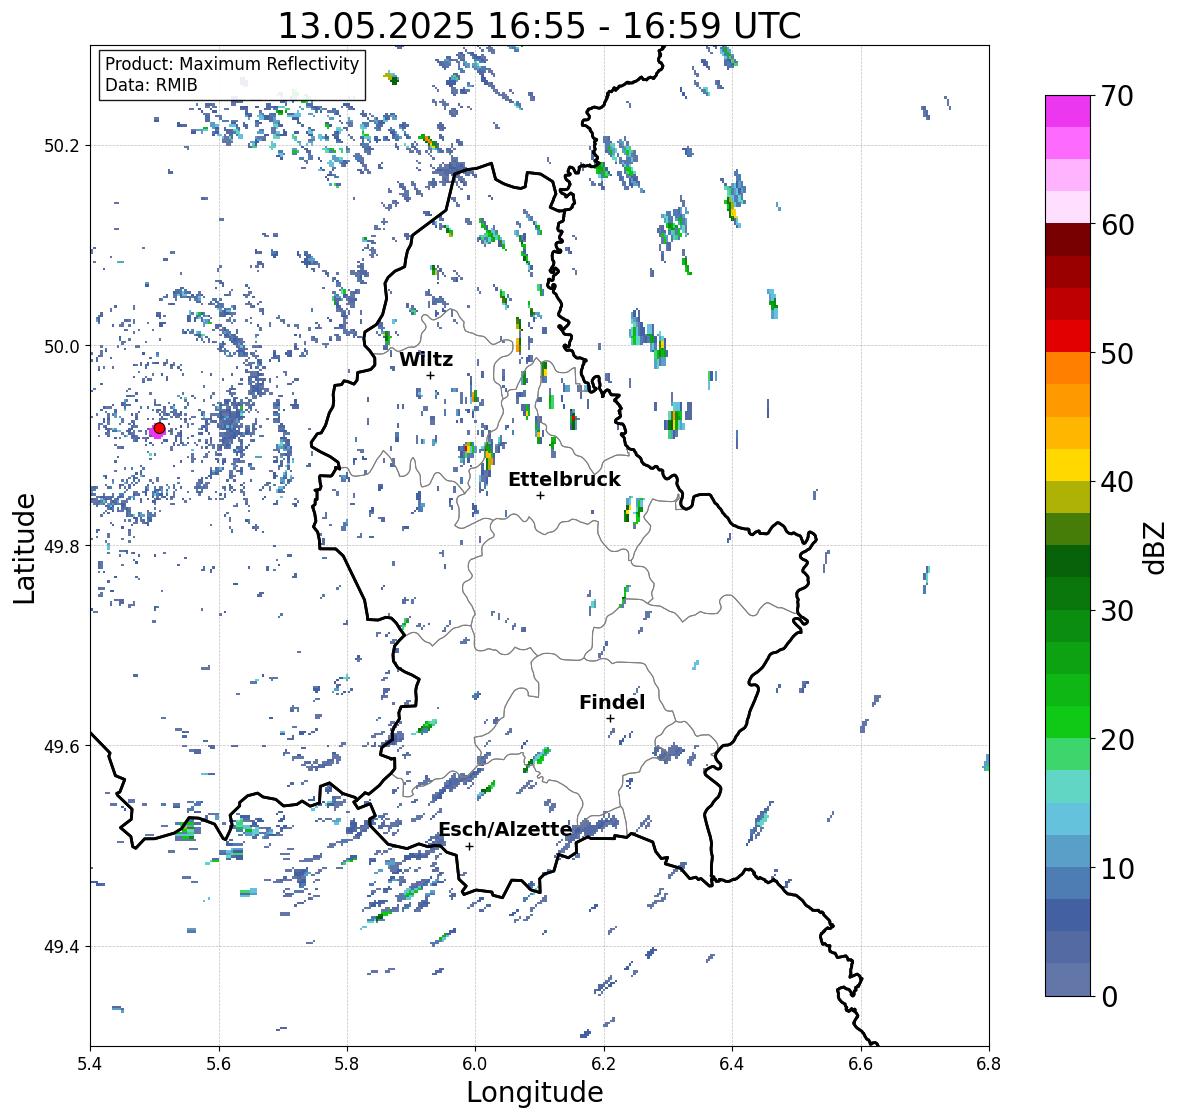Click the 'Product: Maximum Reflectivity' legend text
1179x1117 pixels.
pyautogui.click(x=232, y=64)
